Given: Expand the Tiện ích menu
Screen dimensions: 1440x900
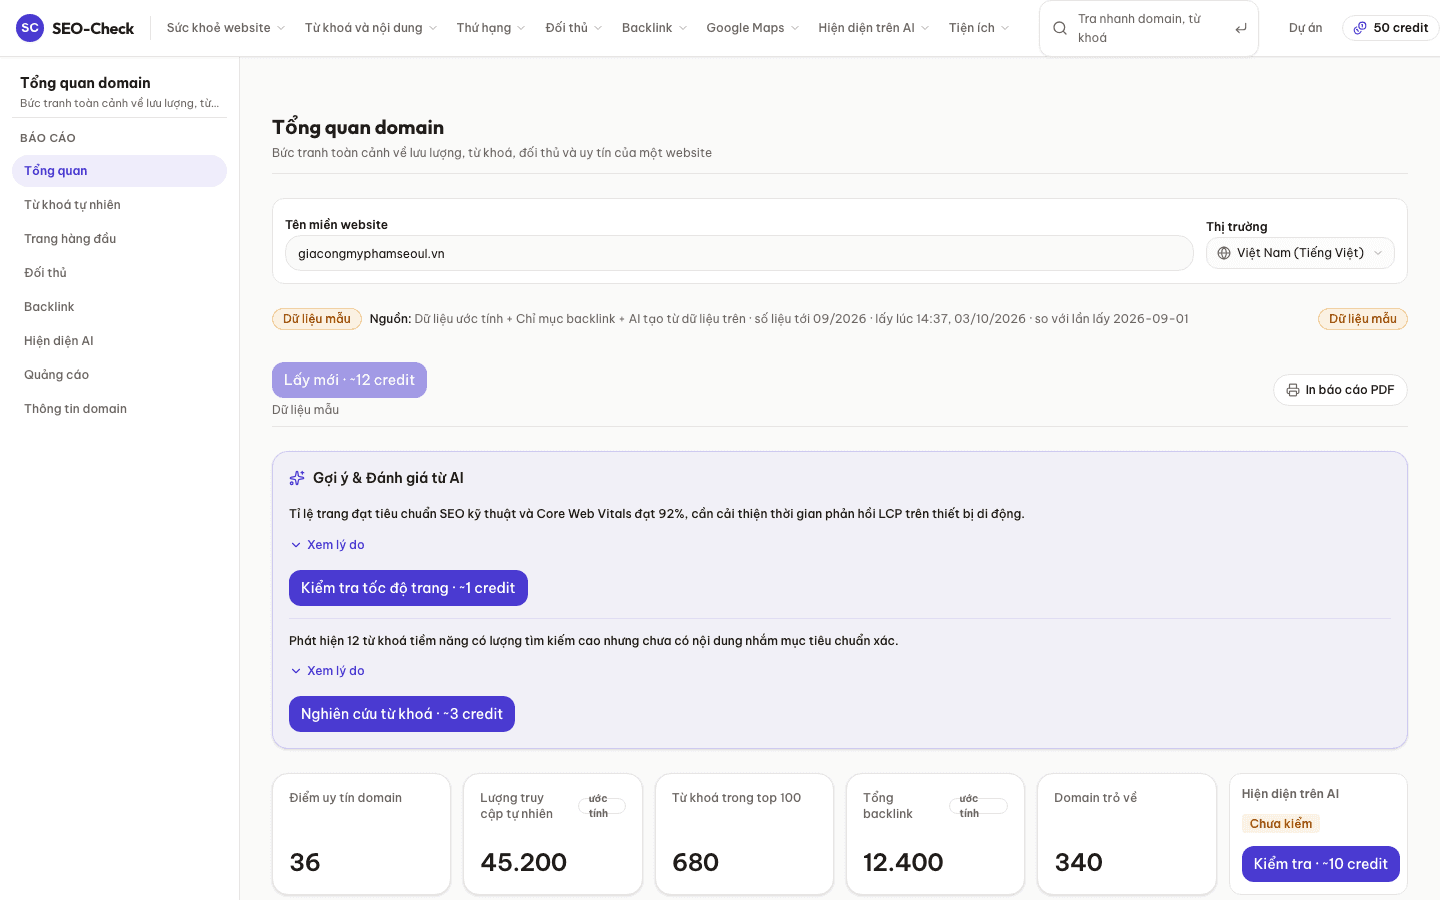Looking at the screenshot, I should [x=979, y=28].
